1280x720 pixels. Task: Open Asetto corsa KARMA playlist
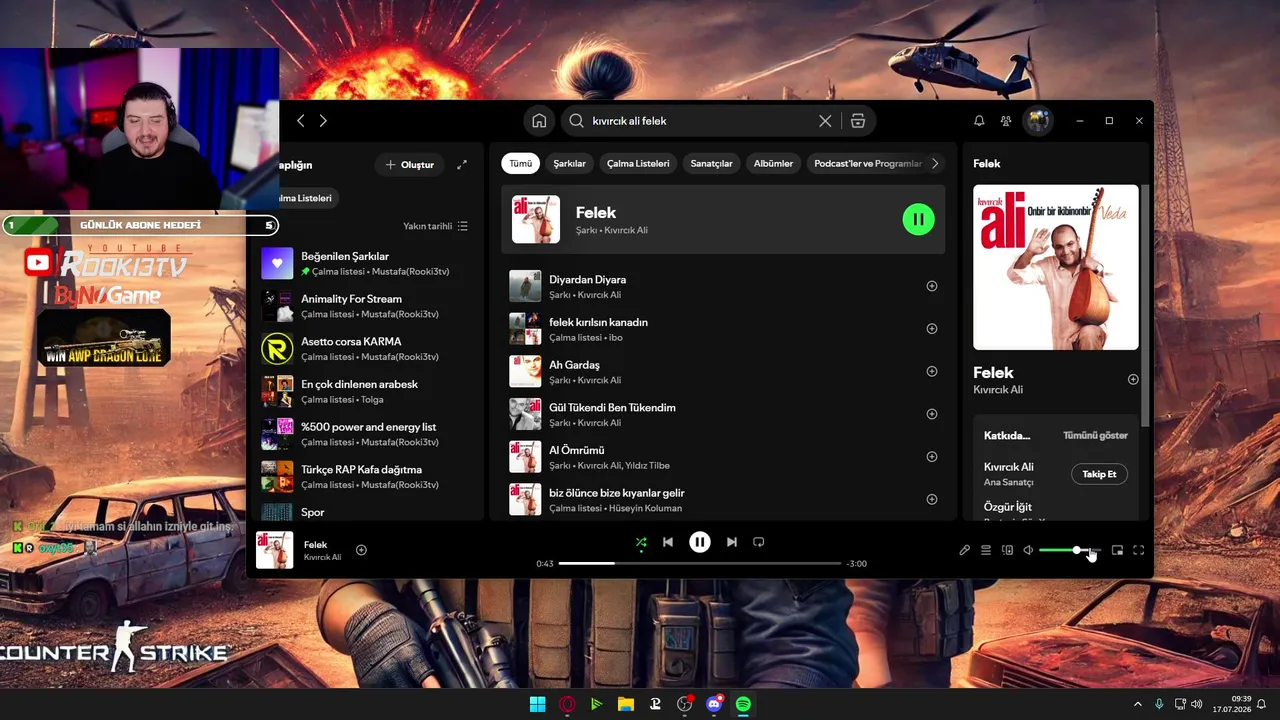click(365, 348)
